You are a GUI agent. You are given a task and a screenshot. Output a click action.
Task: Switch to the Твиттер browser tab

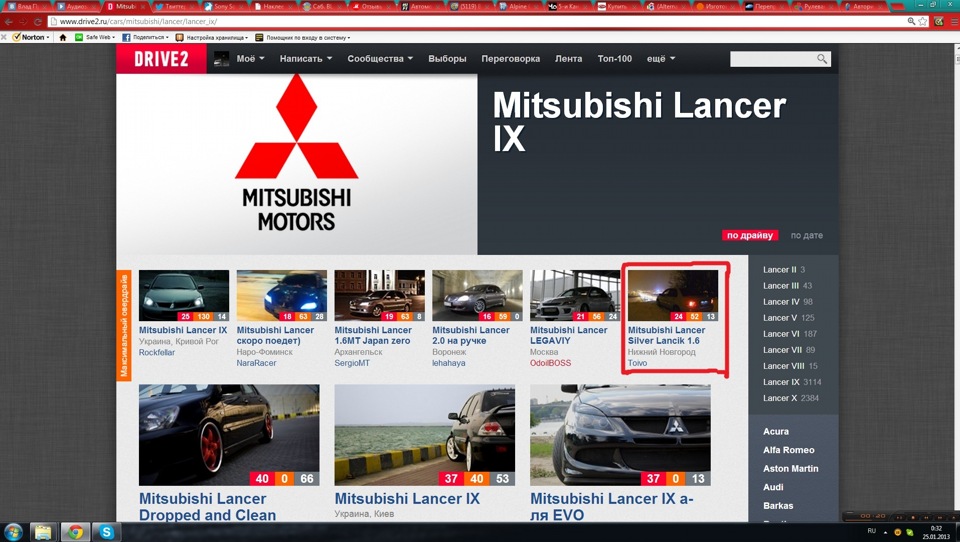click(174, 6)
